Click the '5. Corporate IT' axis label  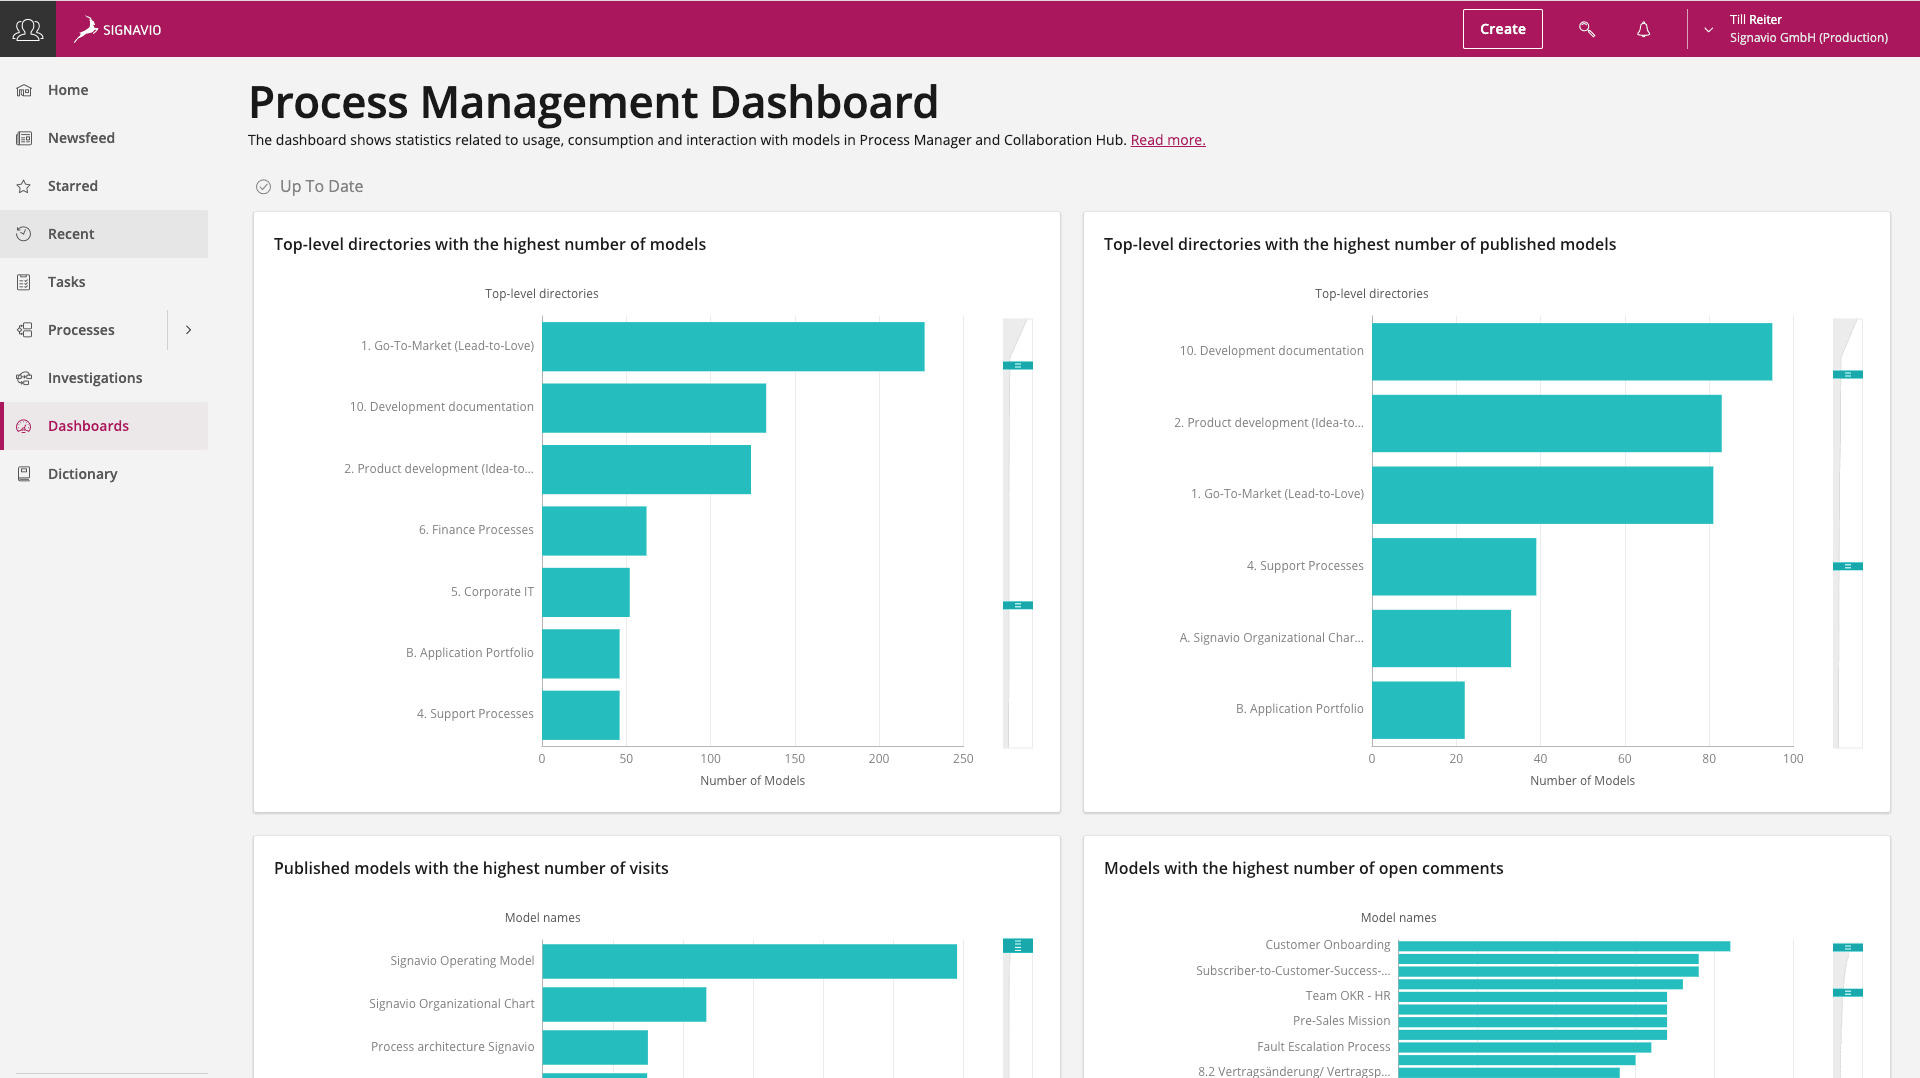(492, 592)
